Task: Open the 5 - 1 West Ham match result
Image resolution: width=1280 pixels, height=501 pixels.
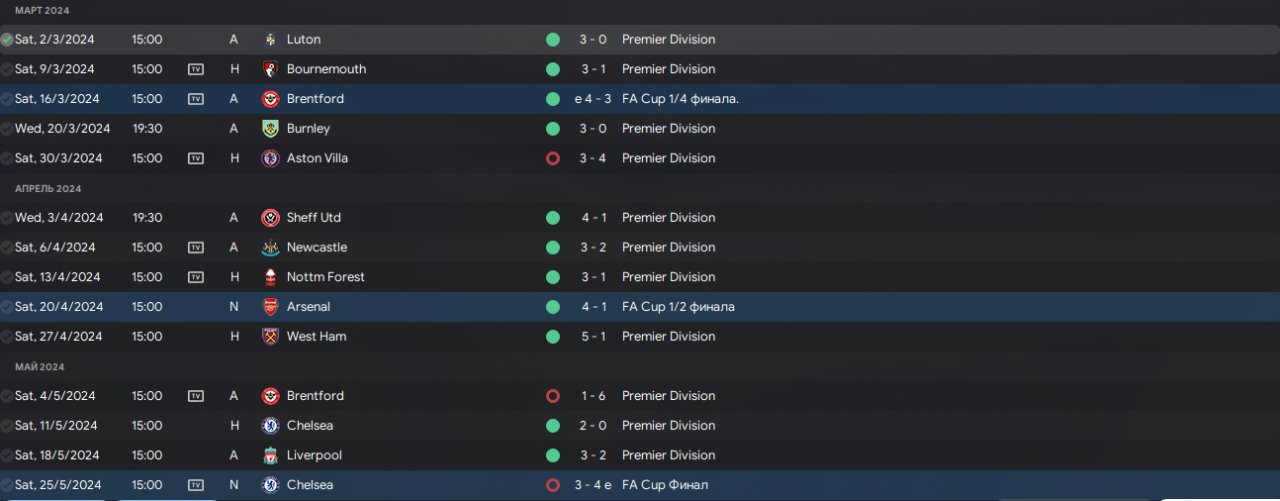Action: click(594, 337)
